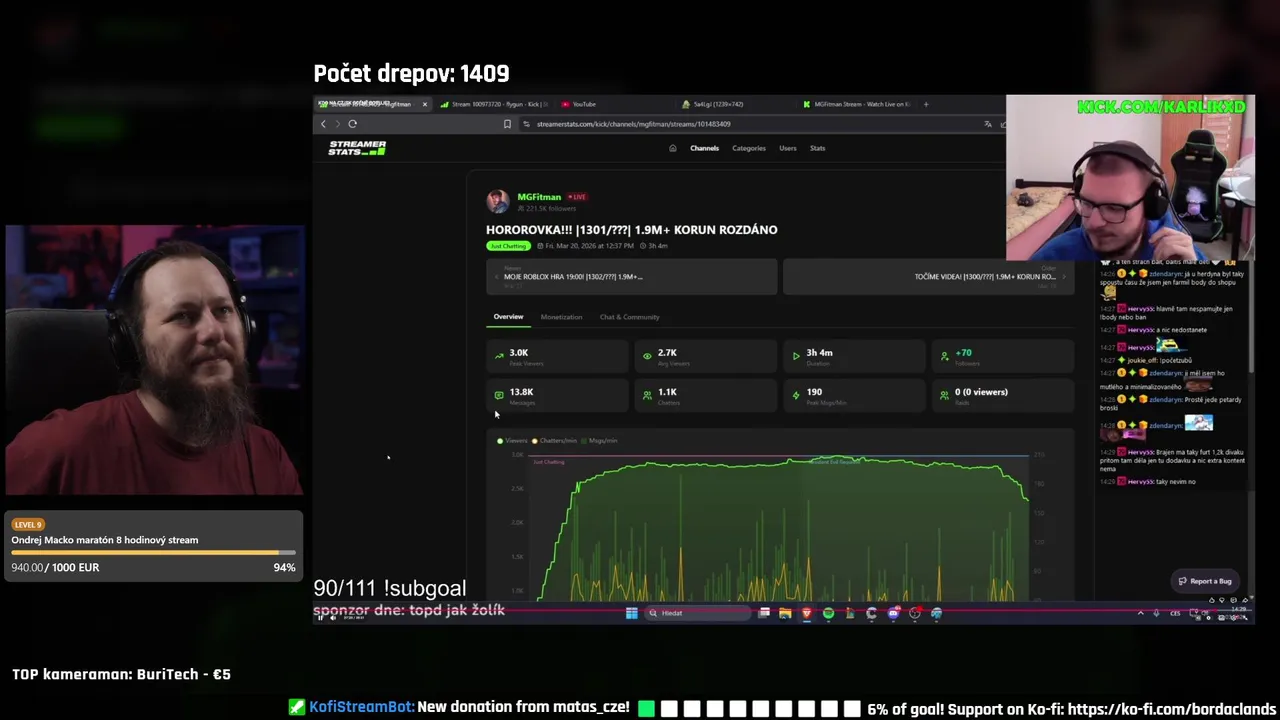Image resolution: width=1280 pixels, height=720 pixels.
Task: Click the eye icon on the Avg Viewers card
Action: click(x=647, y=355)
